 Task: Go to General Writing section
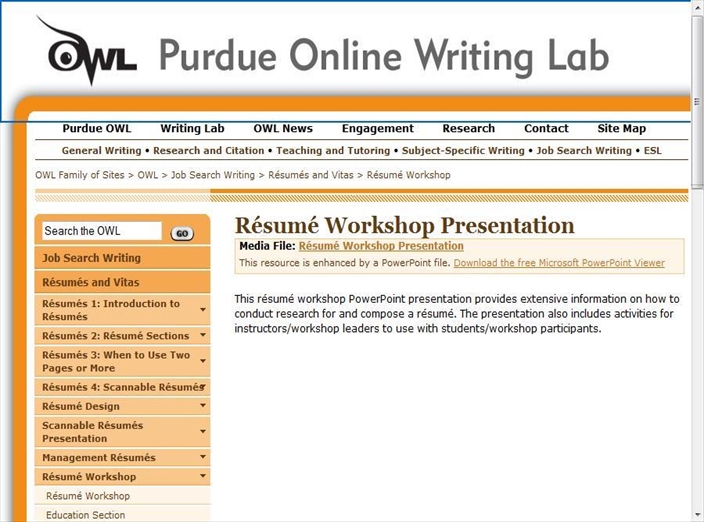coord(101,151)
